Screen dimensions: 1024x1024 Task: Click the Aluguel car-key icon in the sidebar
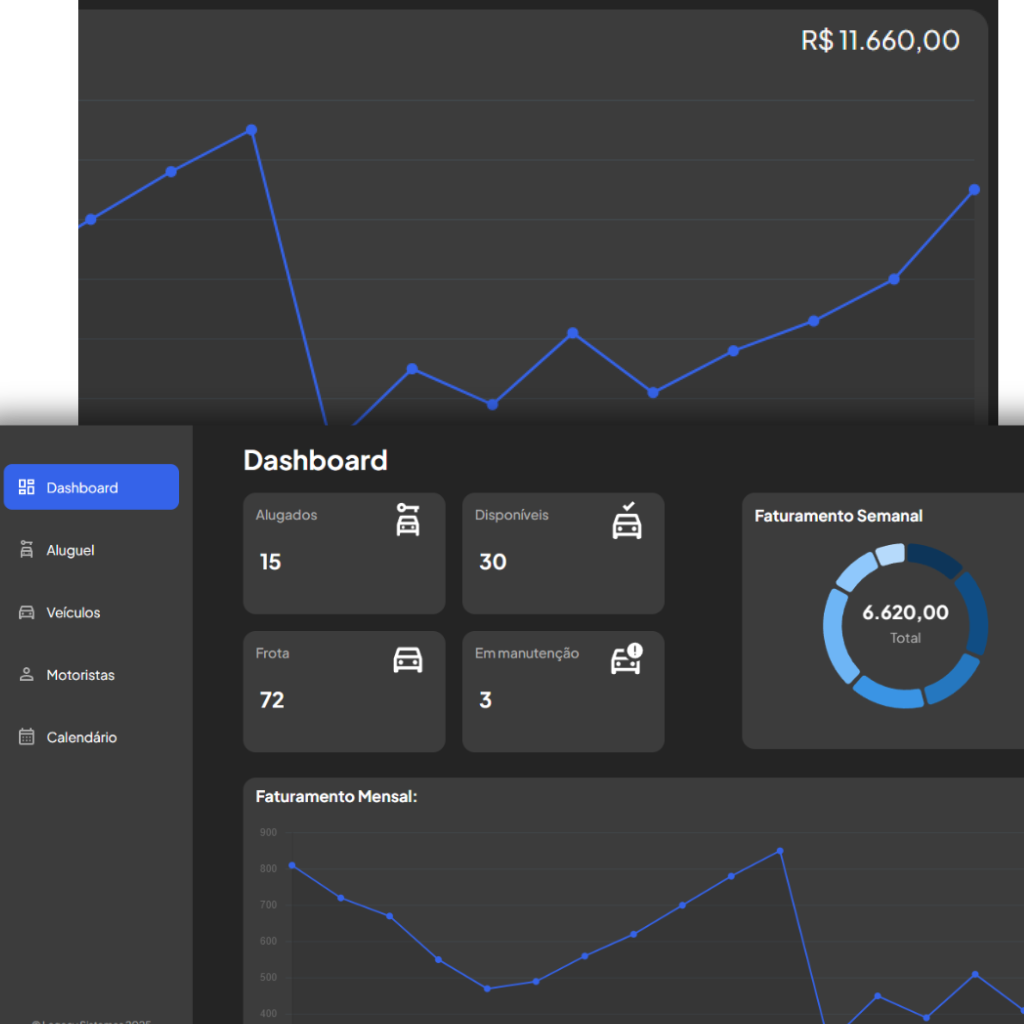click(x=26, y=549)
